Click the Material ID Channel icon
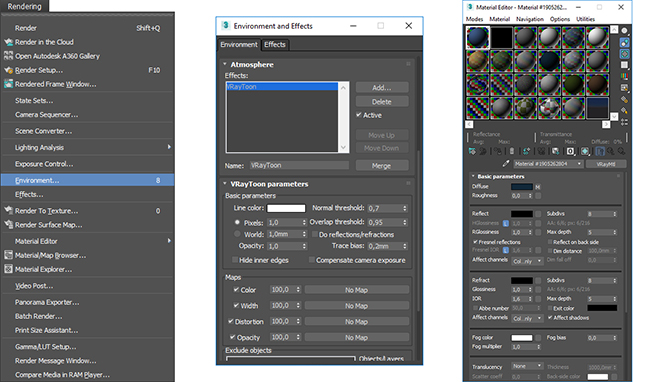 (x=570, y=151)
